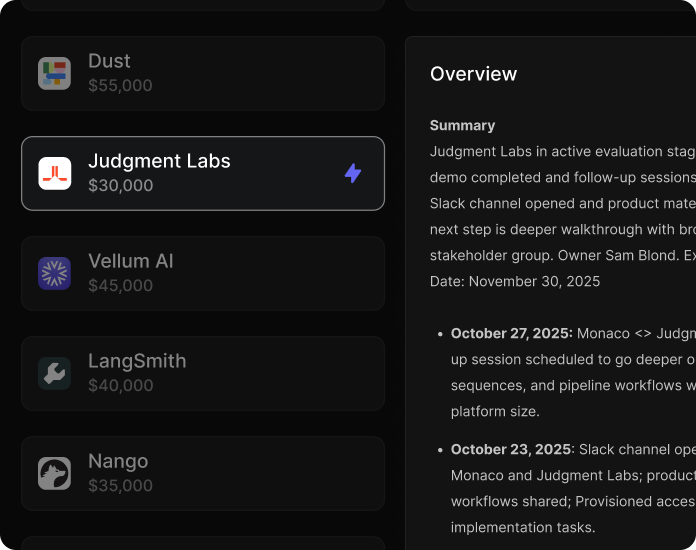Click the Overview panel heading
The height and width of the screenshot is (550, 696).
pos(473,74)
